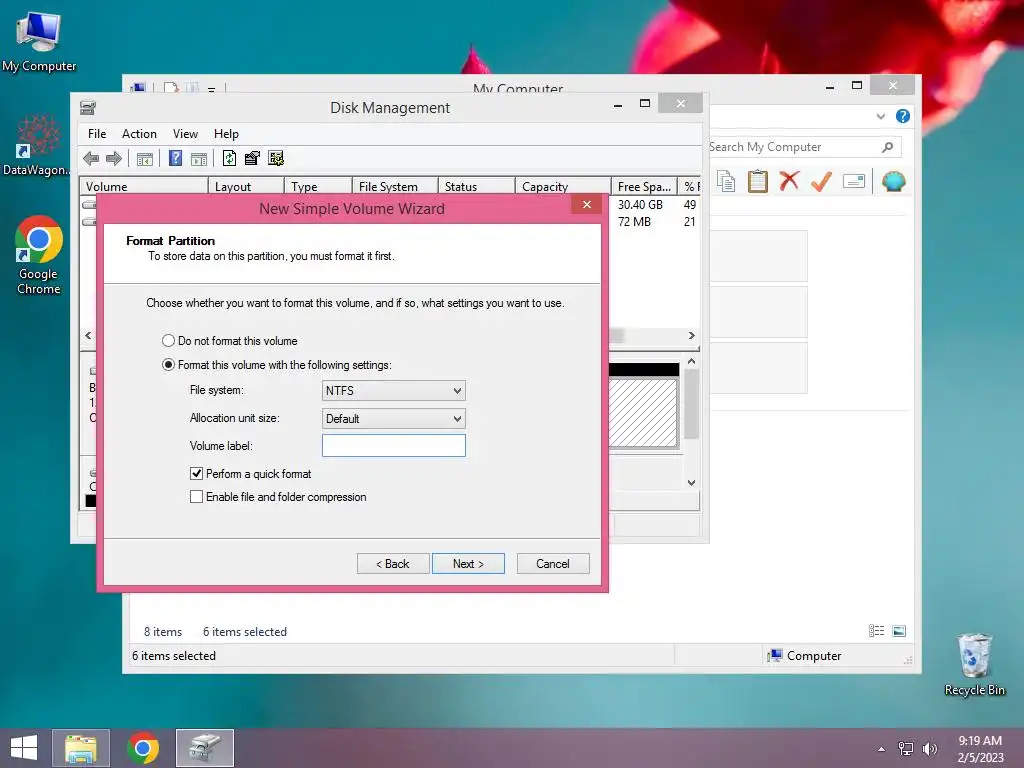Click the Volume label text field
The image size is (1024, 768).
(x=394, y=445)
